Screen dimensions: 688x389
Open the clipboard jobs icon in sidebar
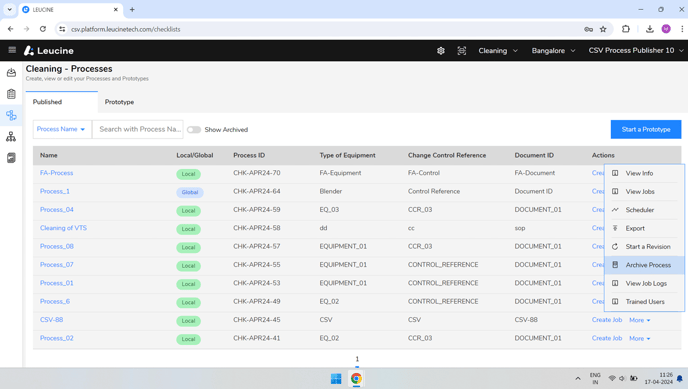point(11,94)
